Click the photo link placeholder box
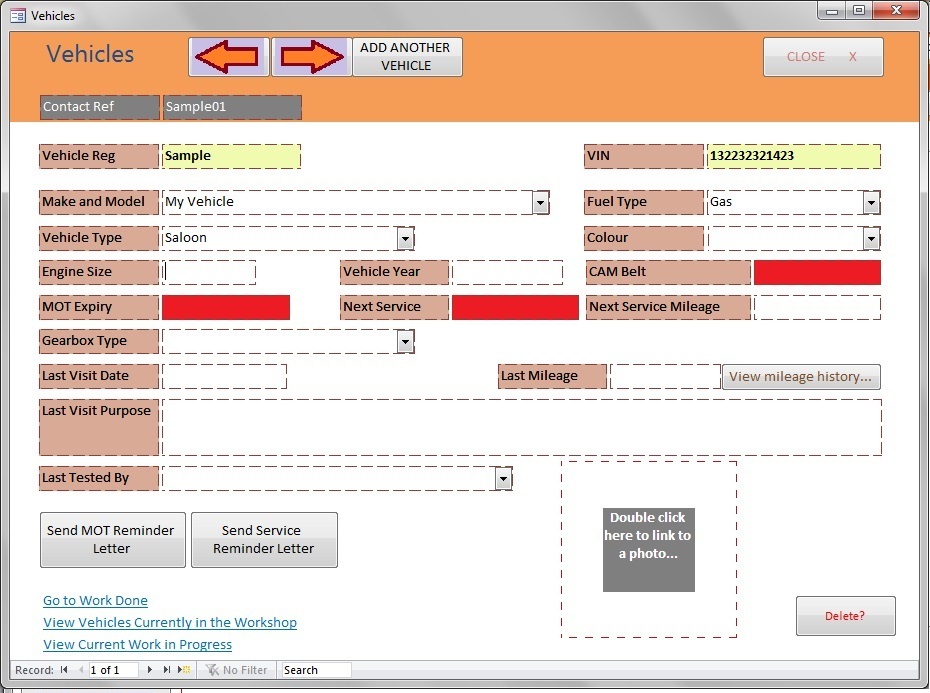 click(648, 549)
